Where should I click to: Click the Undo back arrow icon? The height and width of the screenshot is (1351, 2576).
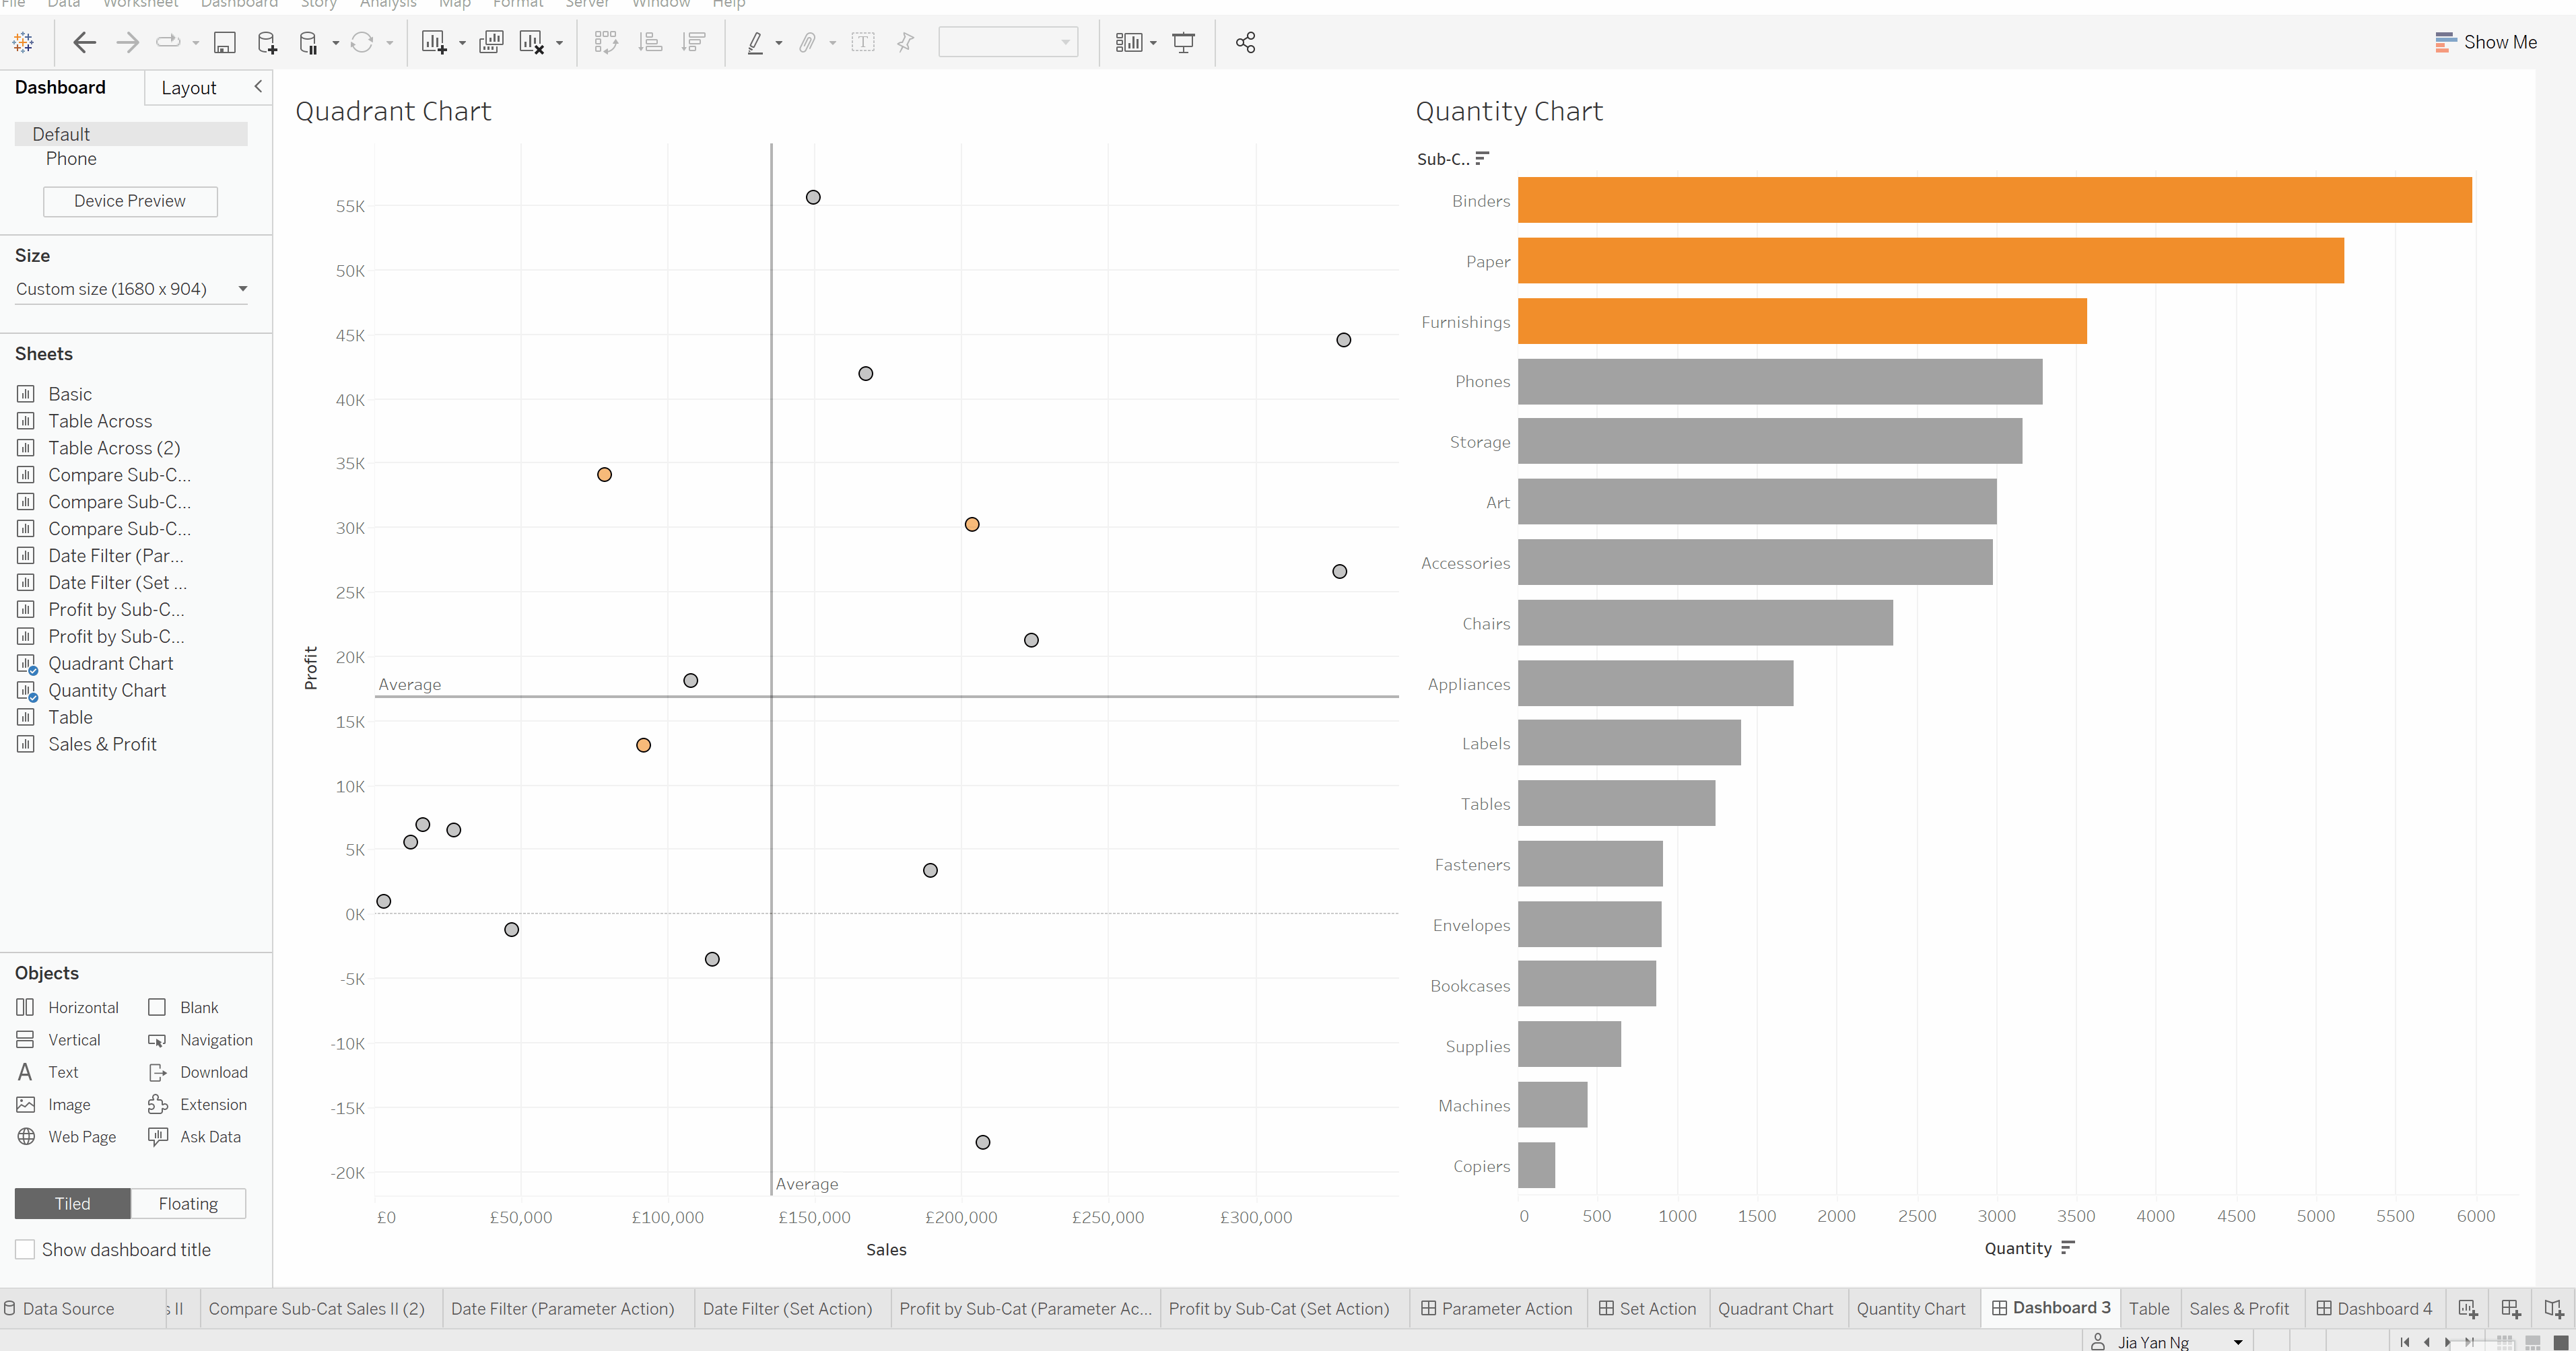coord(85,43)
